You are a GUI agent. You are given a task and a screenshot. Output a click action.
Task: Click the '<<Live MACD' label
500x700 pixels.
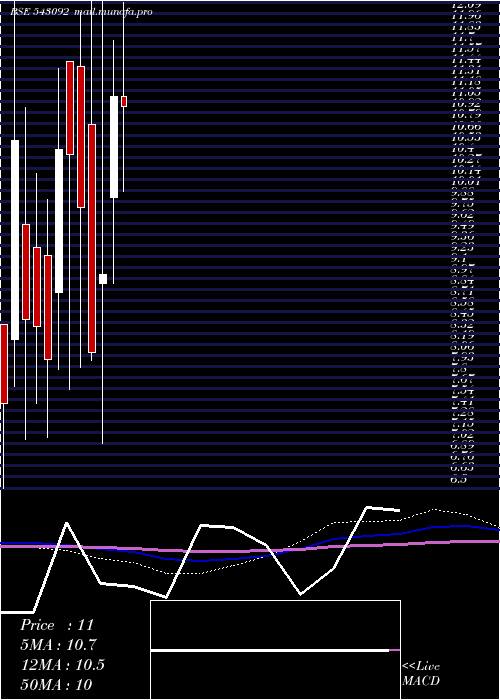coord(421,673)
